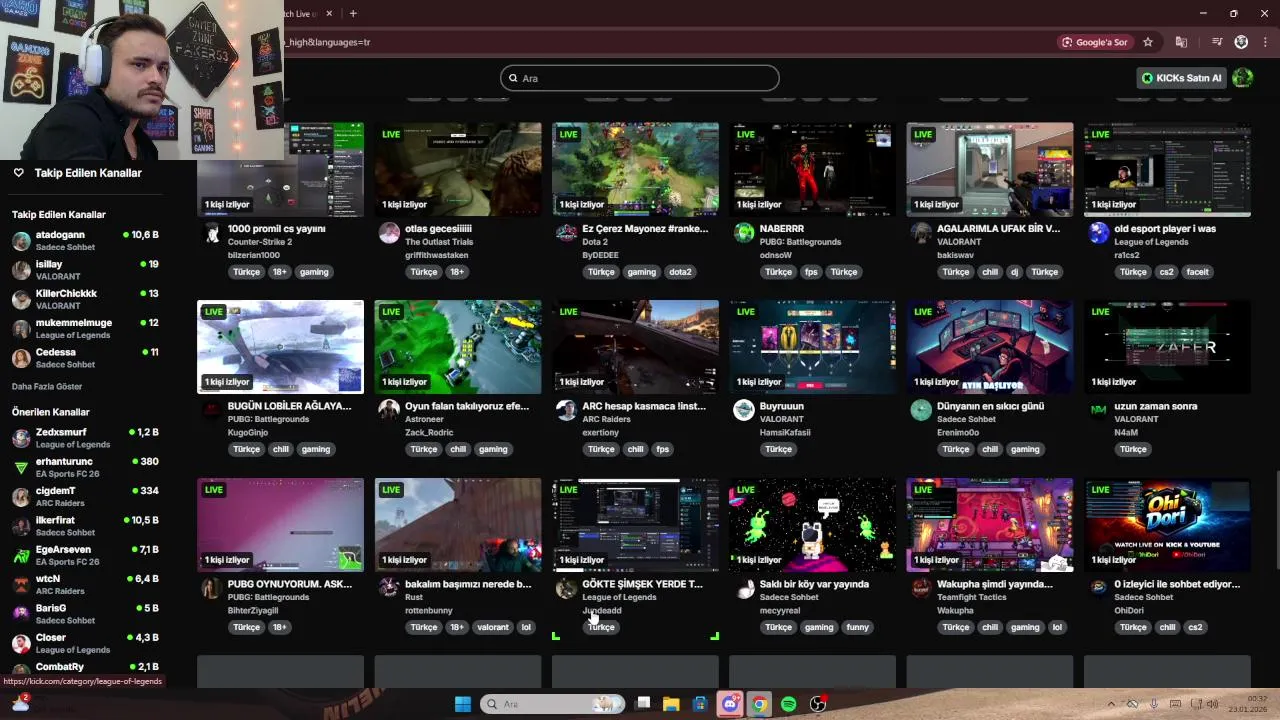Open EgeArseven channel avatar in sidebar
This screenshot has width=1280, height=720.
pos(21,556)
